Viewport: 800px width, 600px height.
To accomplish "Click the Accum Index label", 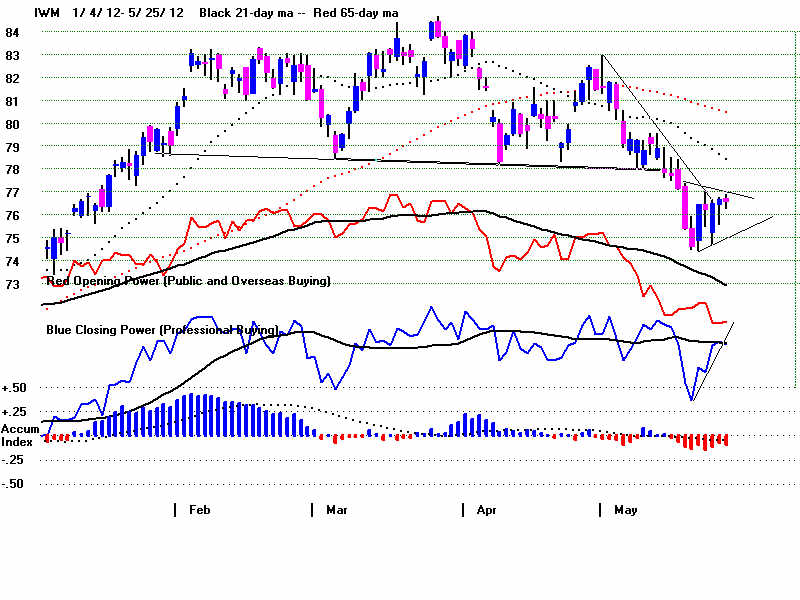I will [x=20, y=435].
